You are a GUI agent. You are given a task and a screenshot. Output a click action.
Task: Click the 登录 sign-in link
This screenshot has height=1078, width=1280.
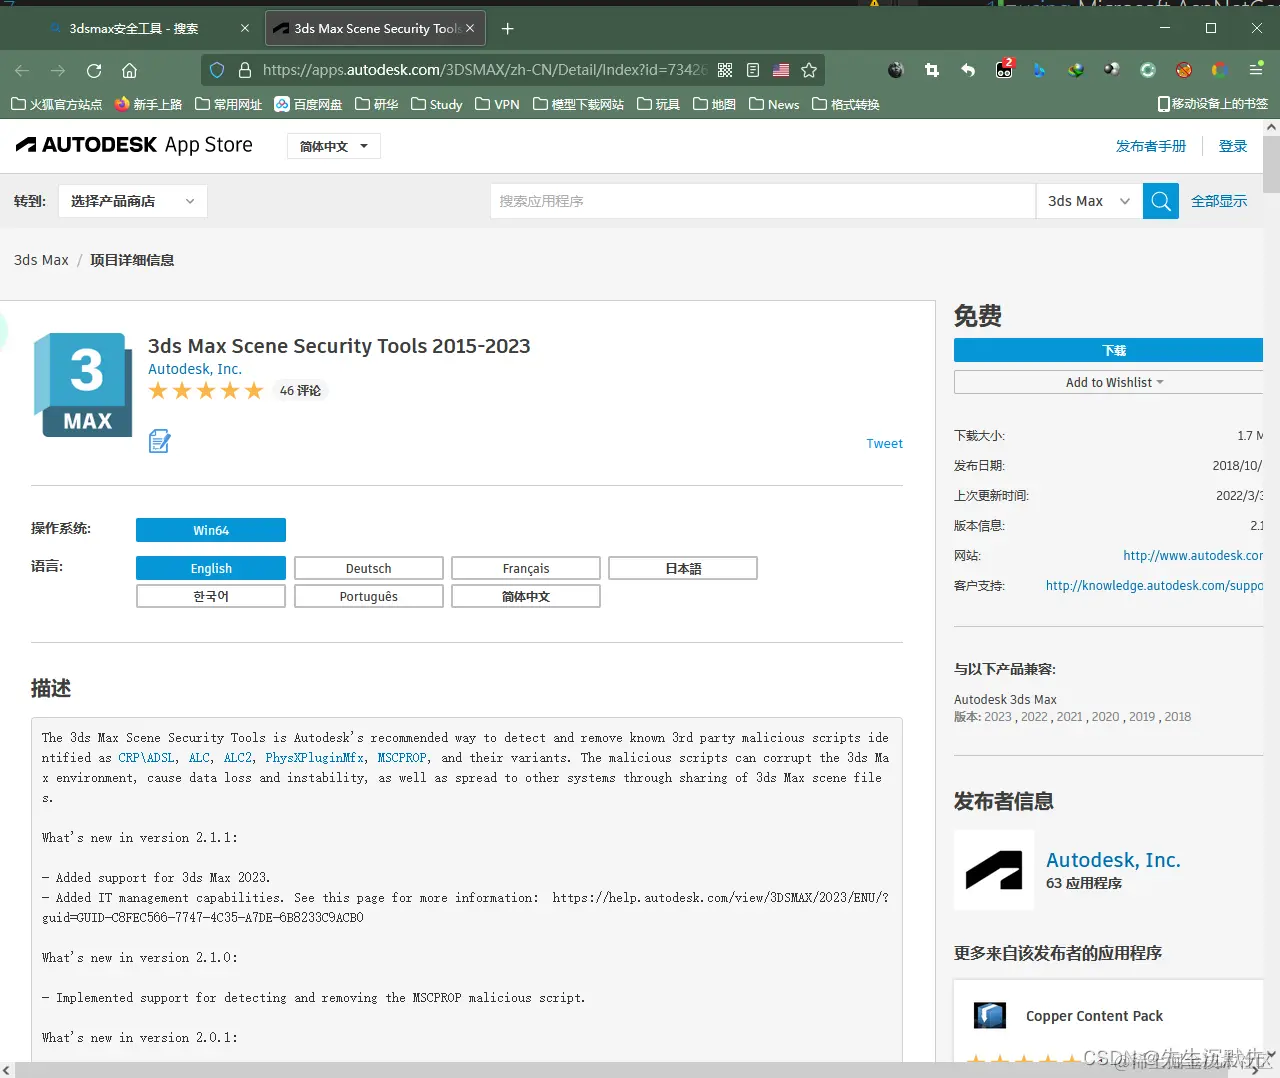coord(1233,146)
